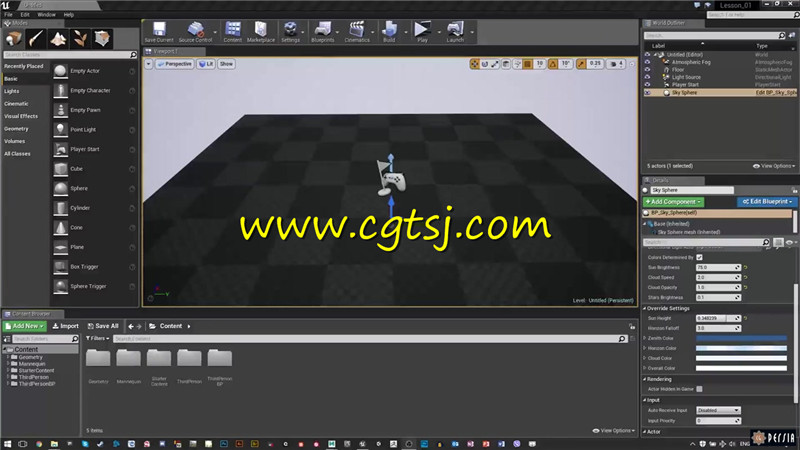Screen dimensions: 800x450
Task: Open the File menu
Action: [9, 15]
